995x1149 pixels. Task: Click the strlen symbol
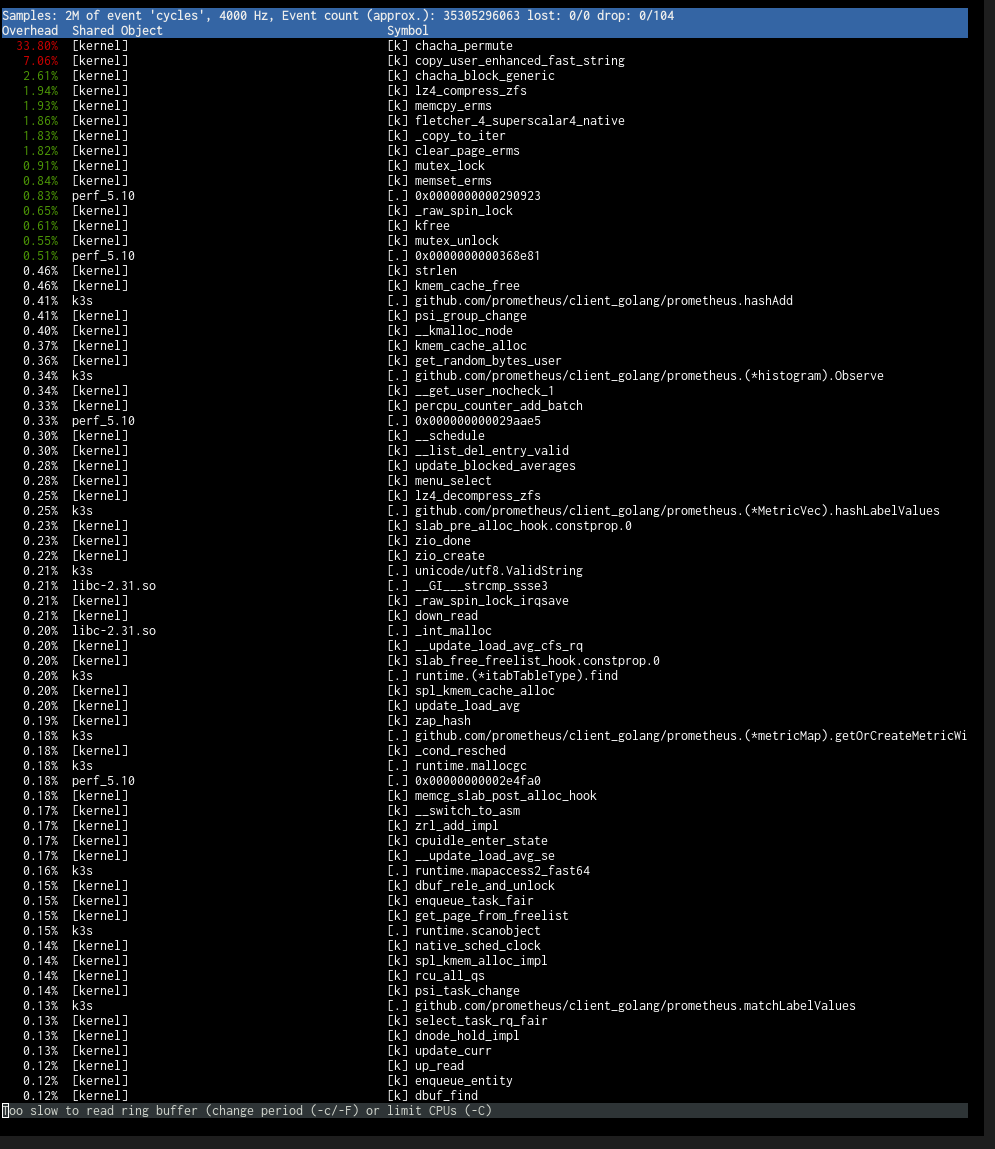pos(435,271)
